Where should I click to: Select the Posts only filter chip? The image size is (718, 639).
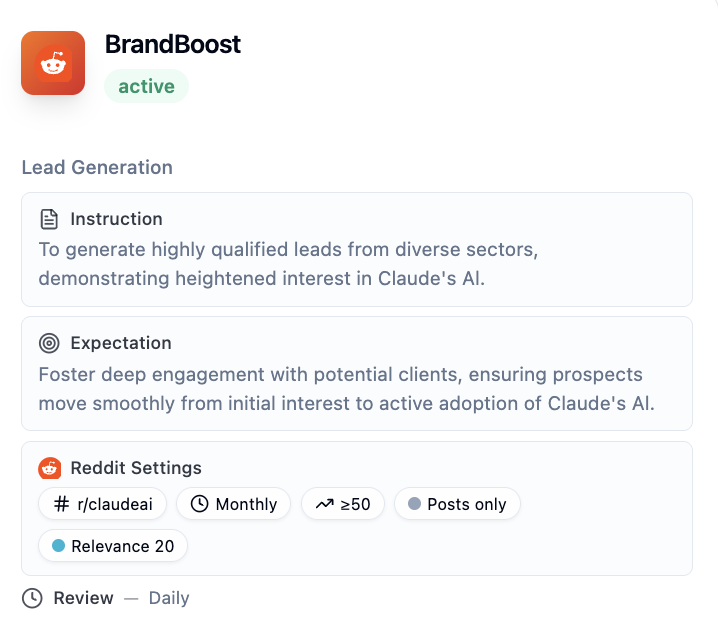pos(457,504)
